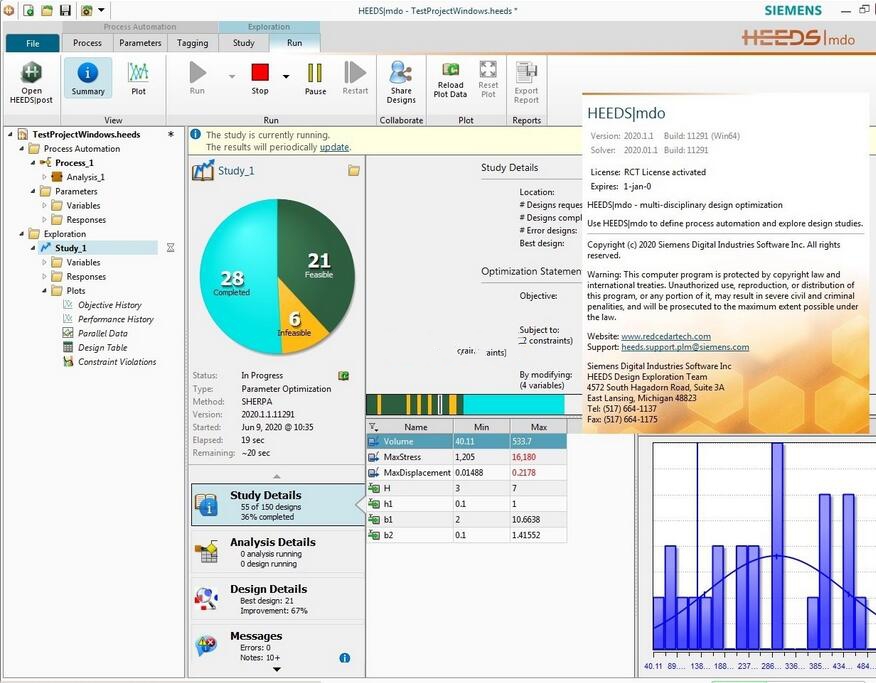Open Constraint Violations plot
This screenshot has width=876, height=683.
pyautogui.click(x=117, y=362)
